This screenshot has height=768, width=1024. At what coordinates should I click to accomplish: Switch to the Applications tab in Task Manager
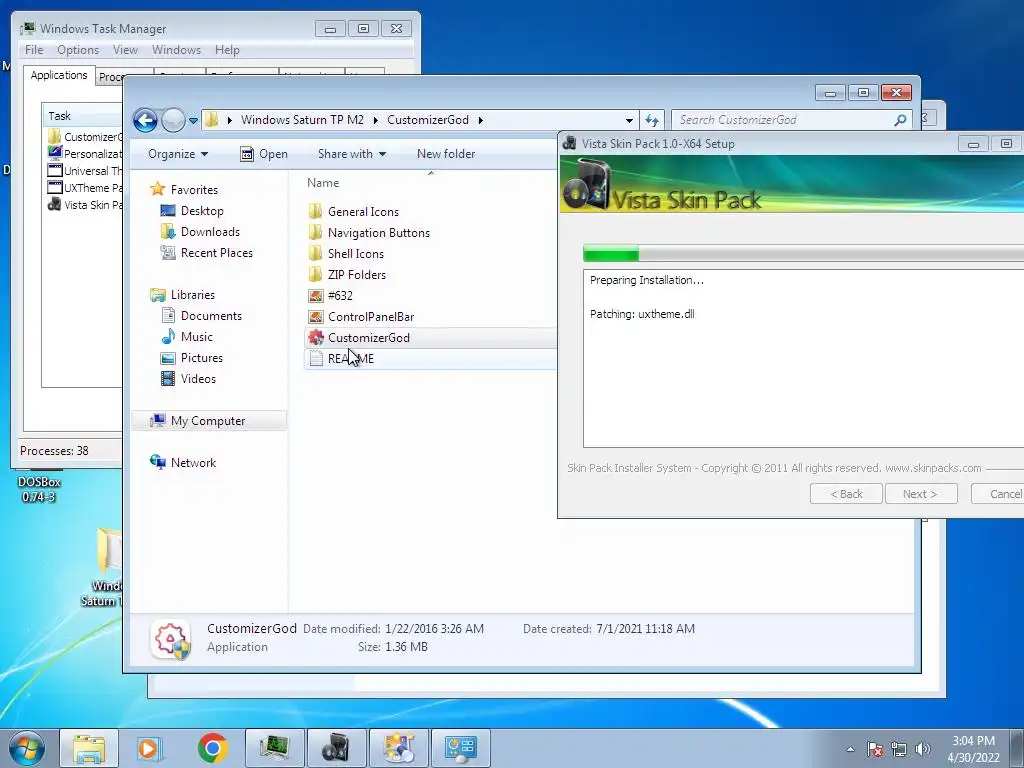pyautogui.click(x=59, y=75)
